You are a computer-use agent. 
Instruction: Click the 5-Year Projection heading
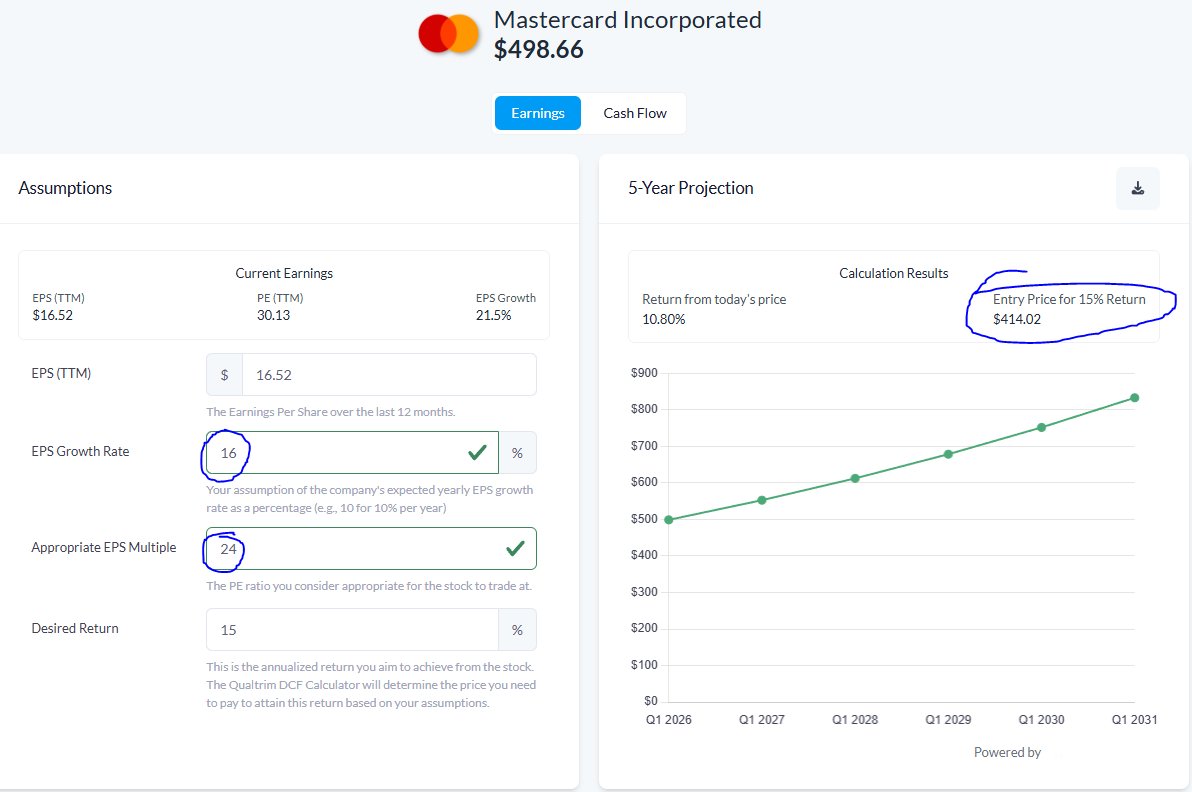(x=691, y=188)
